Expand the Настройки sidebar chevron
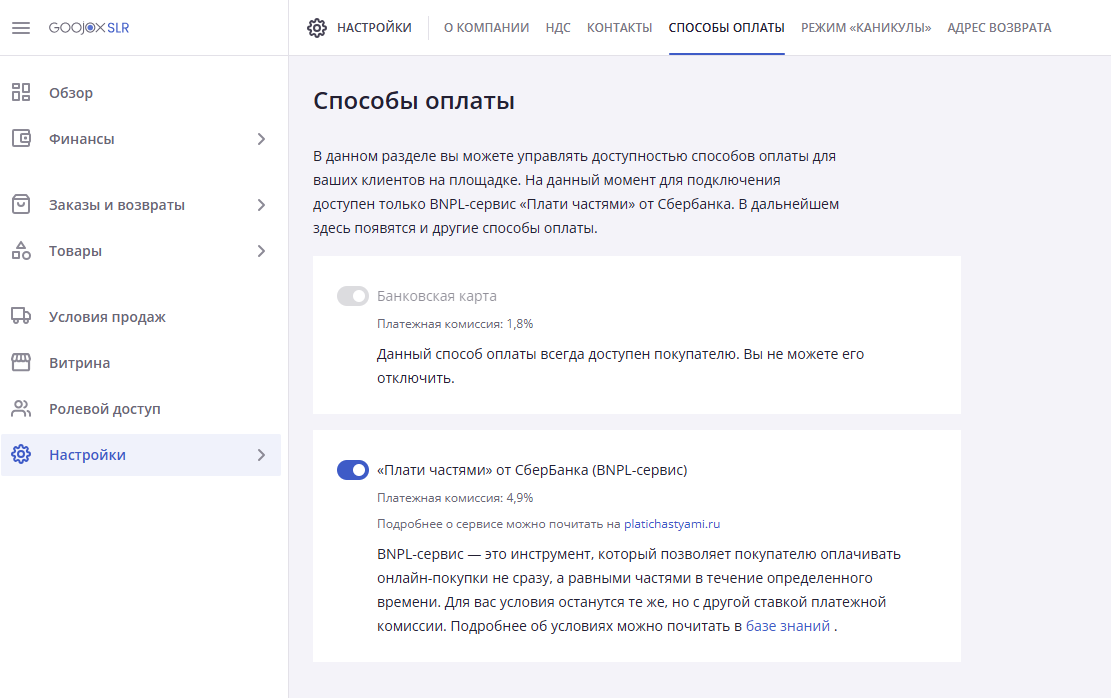This screenshot has width=1111, height=698. point(261,455)
